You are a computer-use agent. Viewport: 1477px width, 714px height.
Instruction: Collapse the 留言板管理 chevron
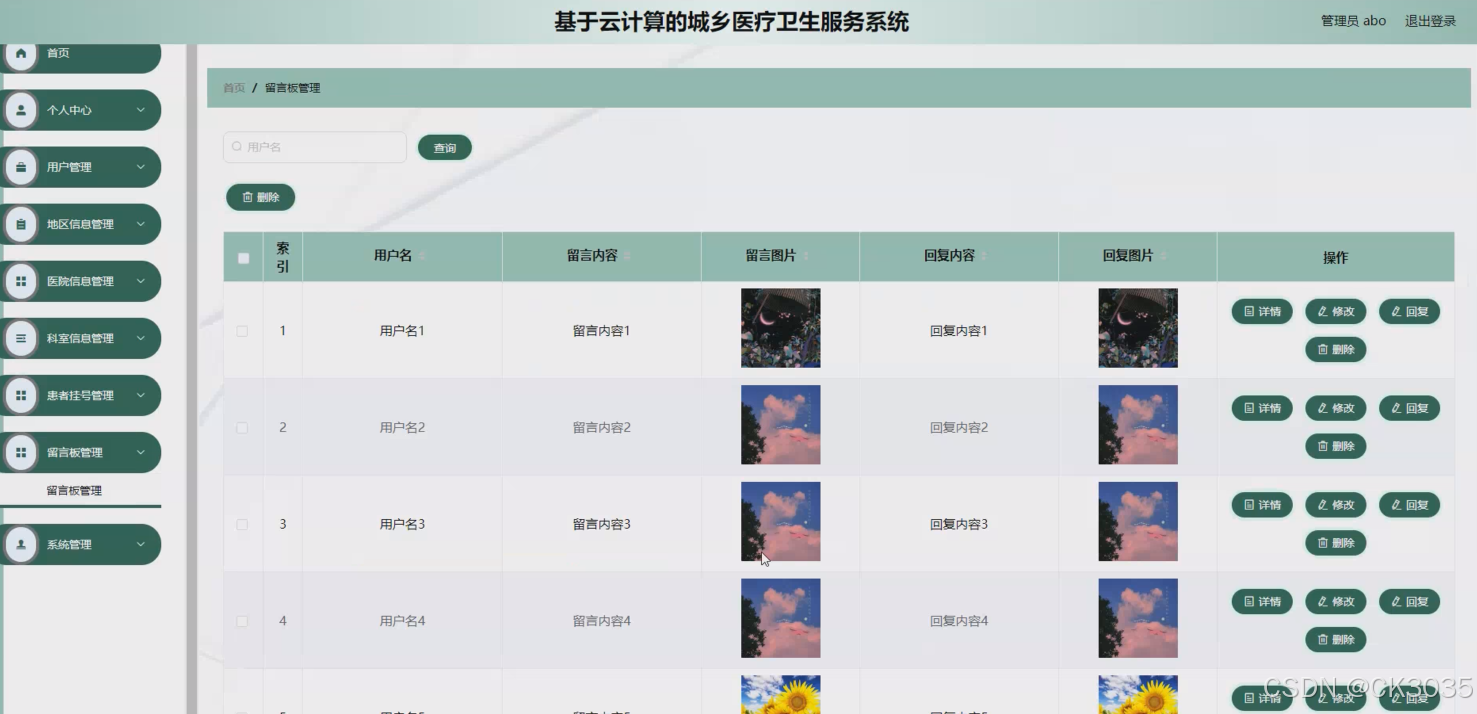click(x=141, y=452)
